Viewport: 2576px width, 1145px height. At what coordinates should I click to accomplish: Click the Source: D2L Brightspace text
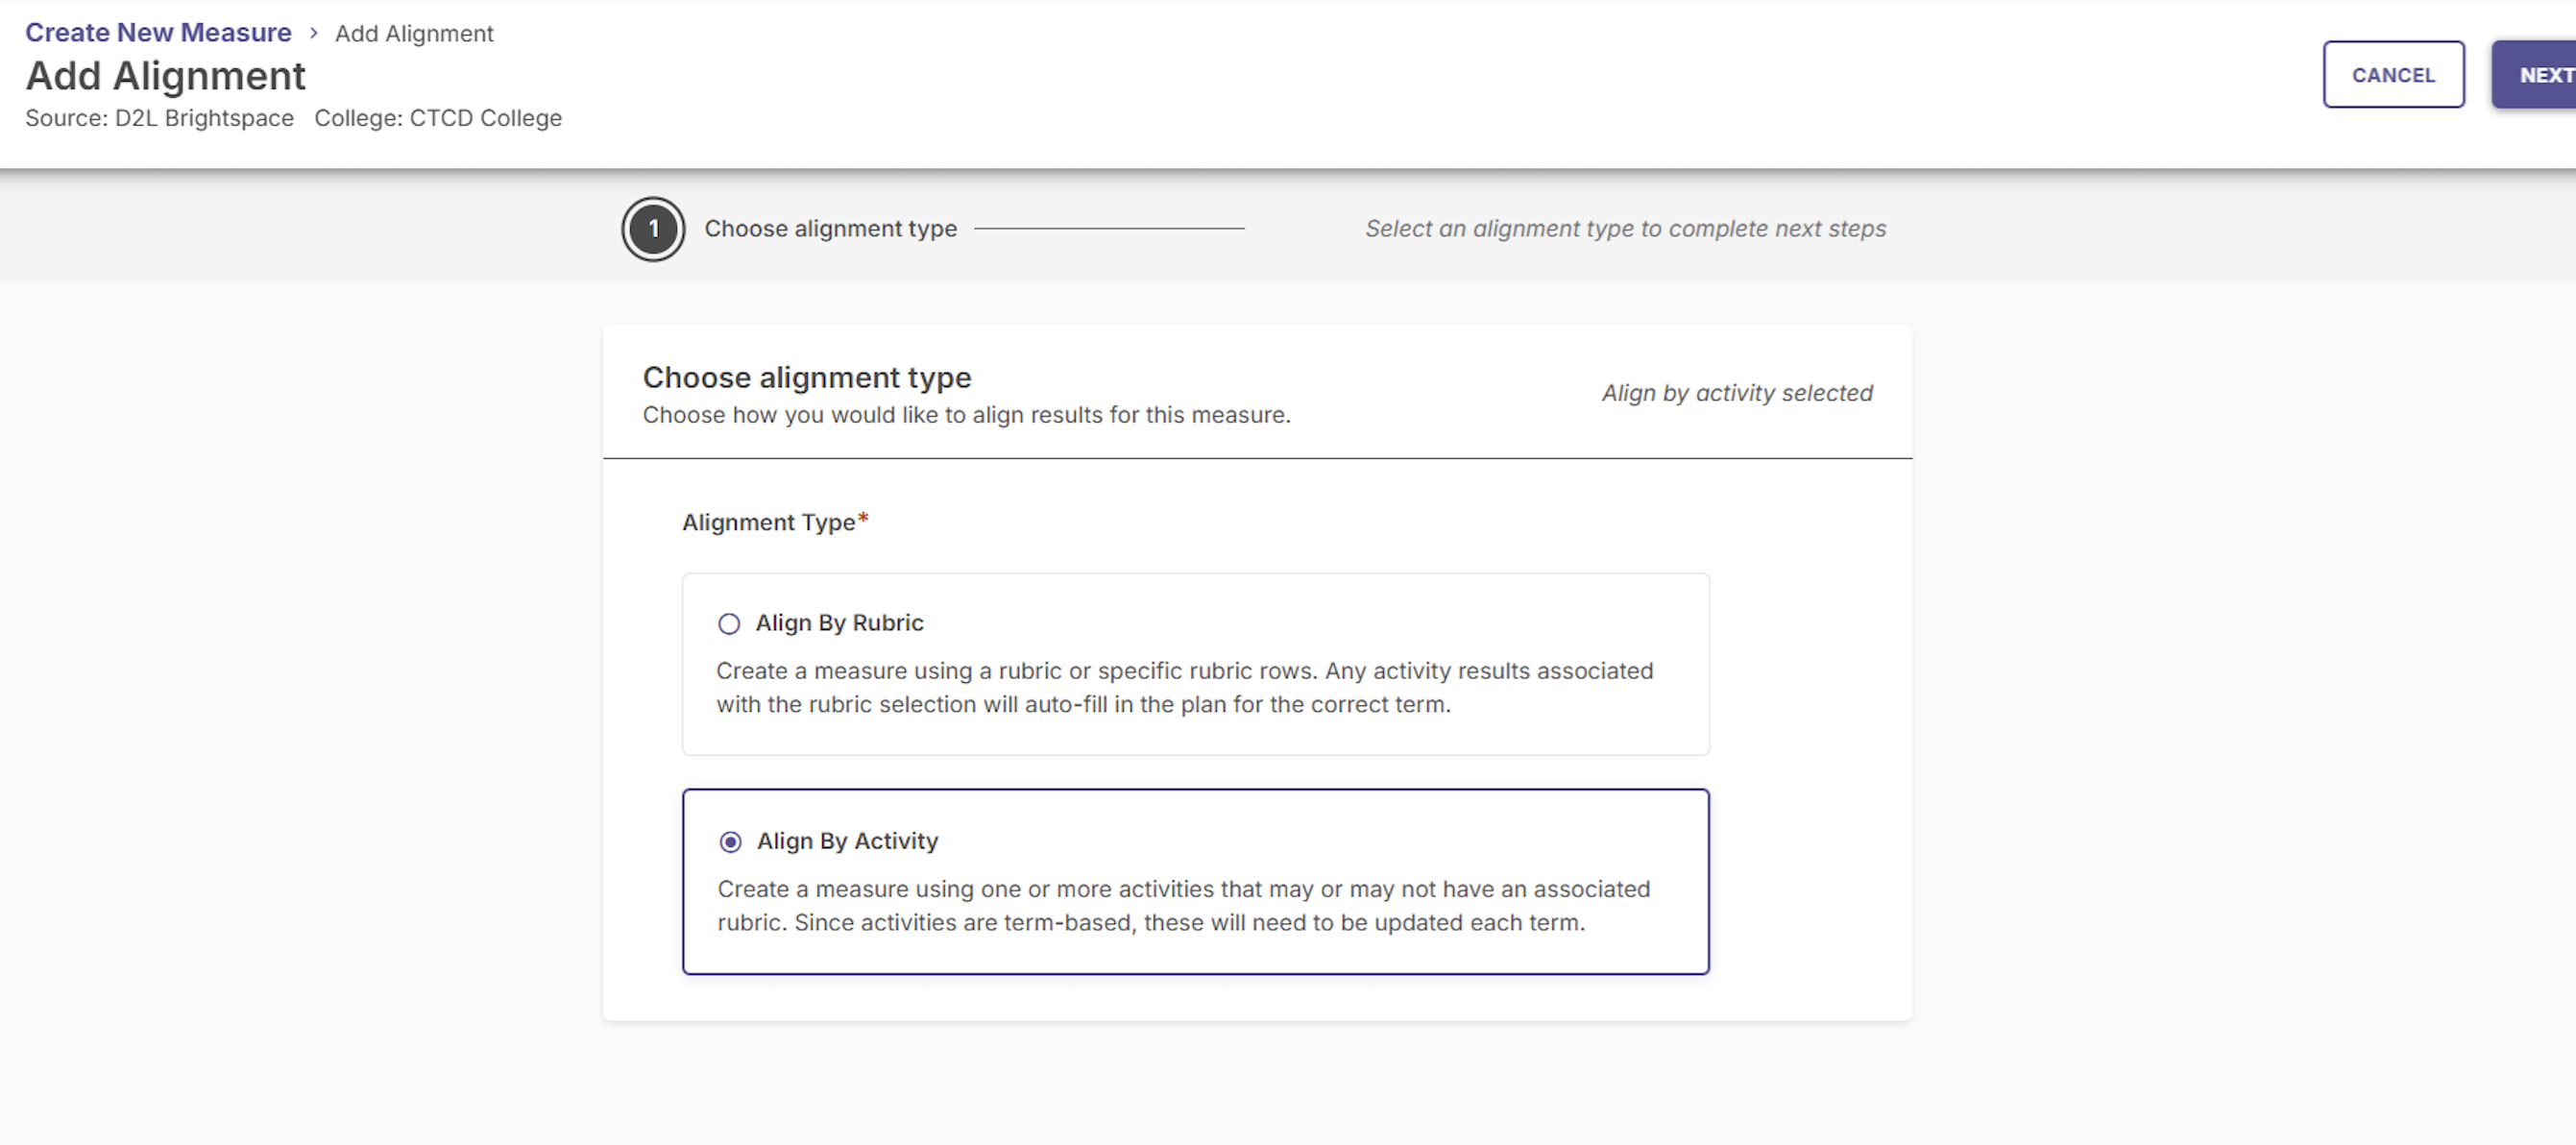(159, 118)
